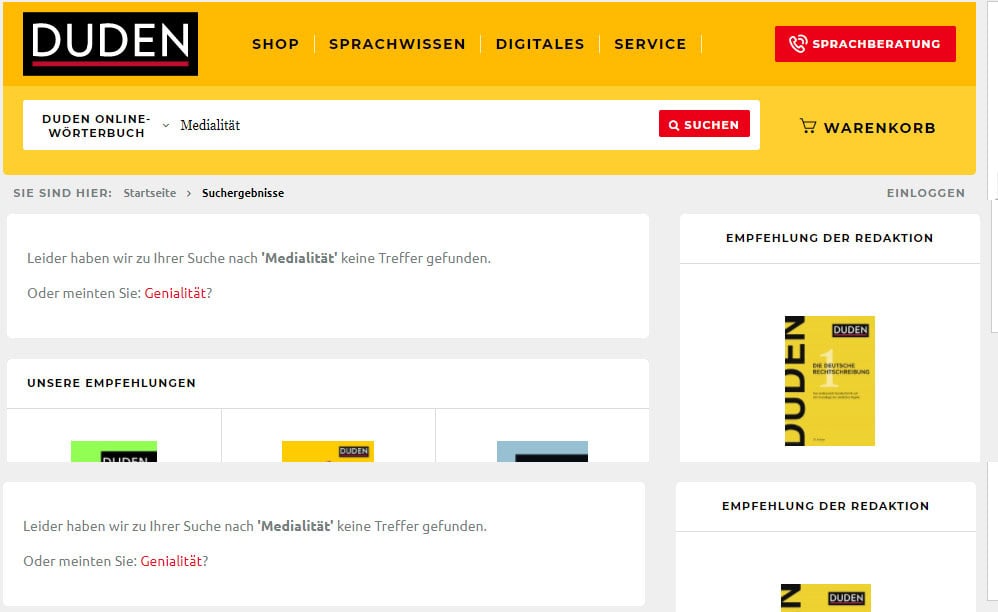This screenshot has height=612, width=998.
Task: Click the red SPRACHBERATUNG button
Action: click(865, 44)
